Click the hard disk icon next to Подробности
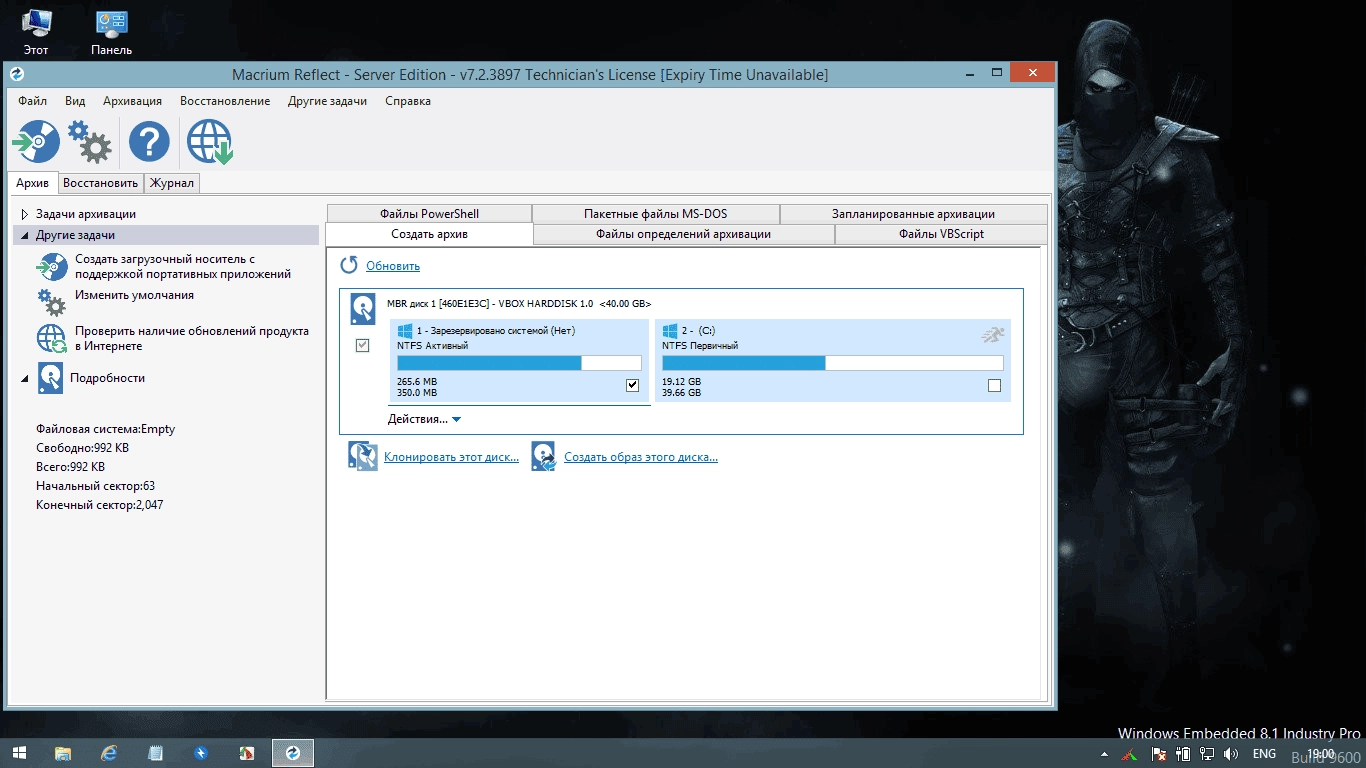Viewport: 1366px width, 768px height. point(51,378)
